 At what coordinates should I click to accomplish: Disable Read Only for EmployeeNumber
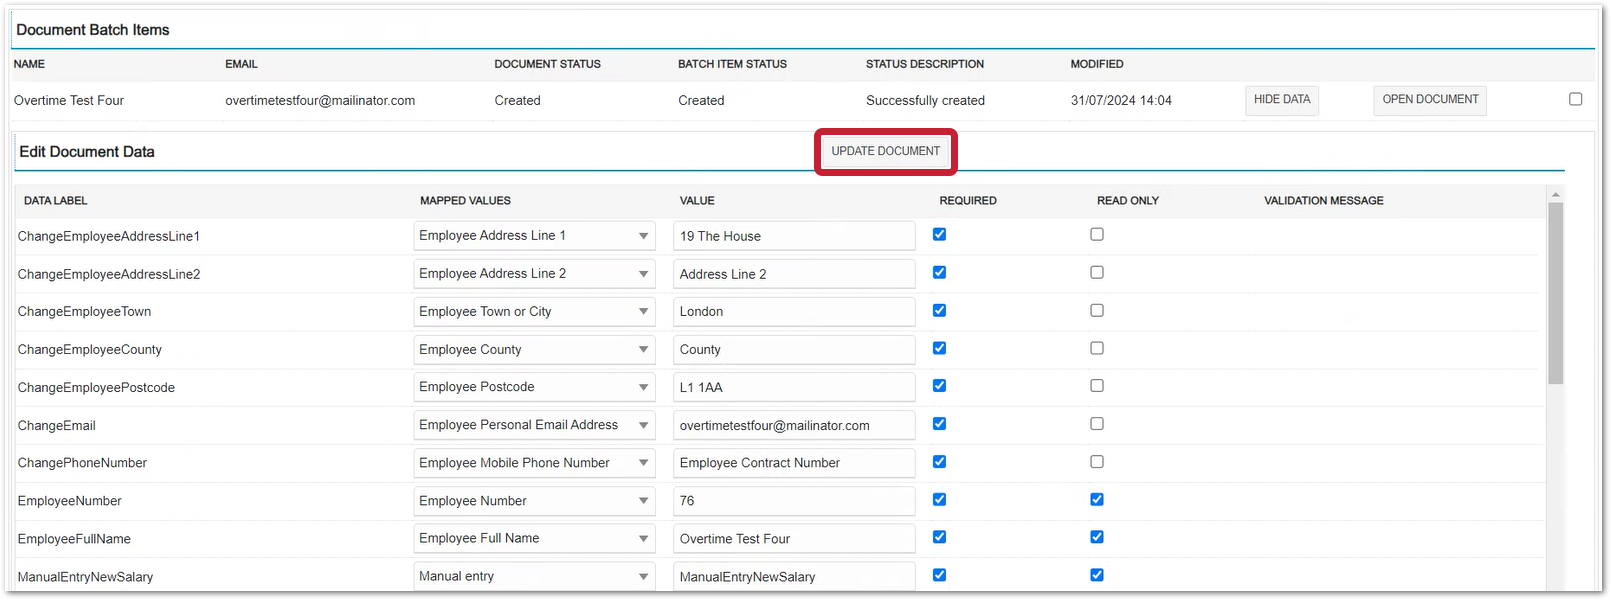pyautogui.click(x=1097, y=499)
